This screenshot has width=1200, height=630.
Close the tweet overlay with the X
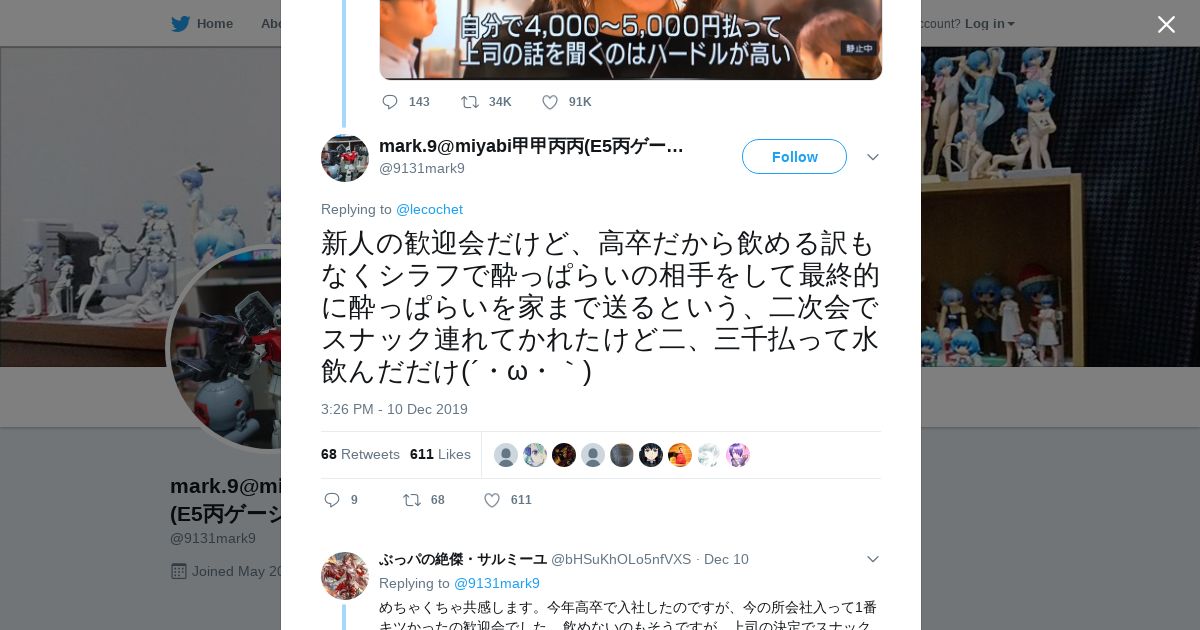coord(1166,24)
